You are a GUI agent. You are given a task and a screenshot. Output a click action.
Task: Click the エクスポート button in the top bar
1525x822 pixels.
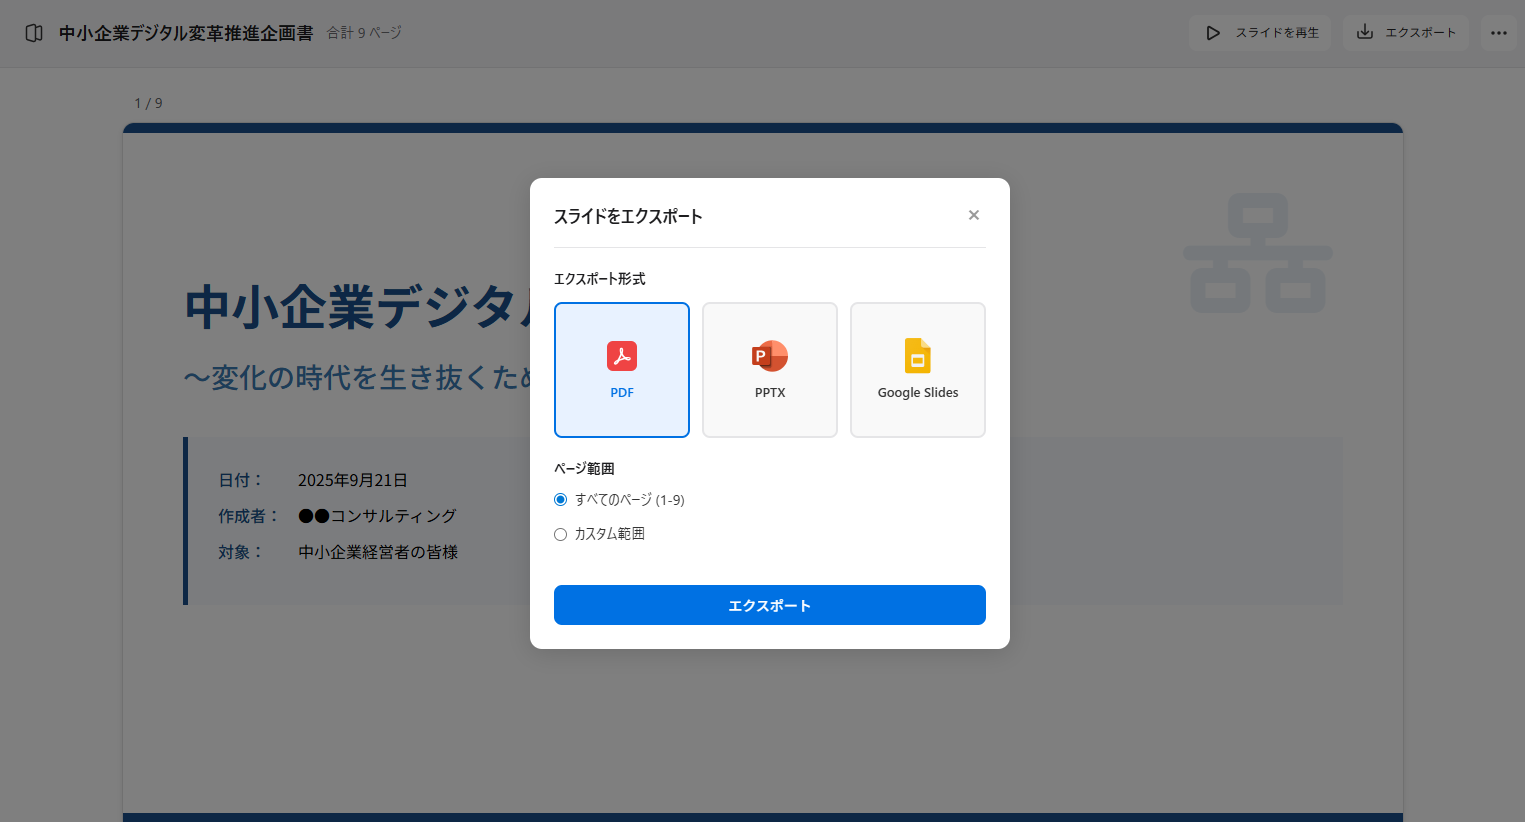pyautogui.click(x=1404, y=32)
